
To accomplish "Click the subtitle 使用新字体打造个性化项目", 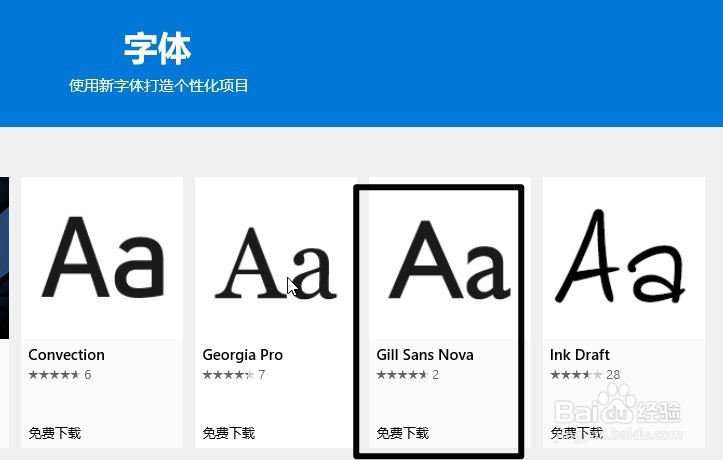I will [159, 85].
